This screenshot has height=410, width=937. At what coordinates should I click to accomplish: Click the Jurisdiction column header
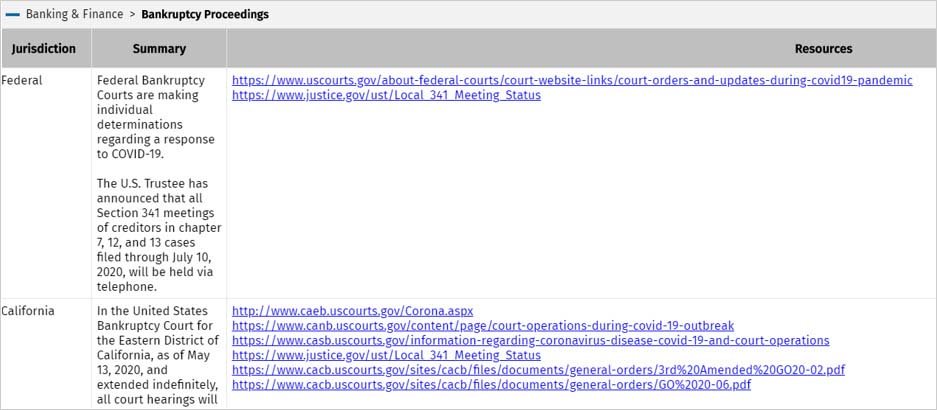pos(44,49)
